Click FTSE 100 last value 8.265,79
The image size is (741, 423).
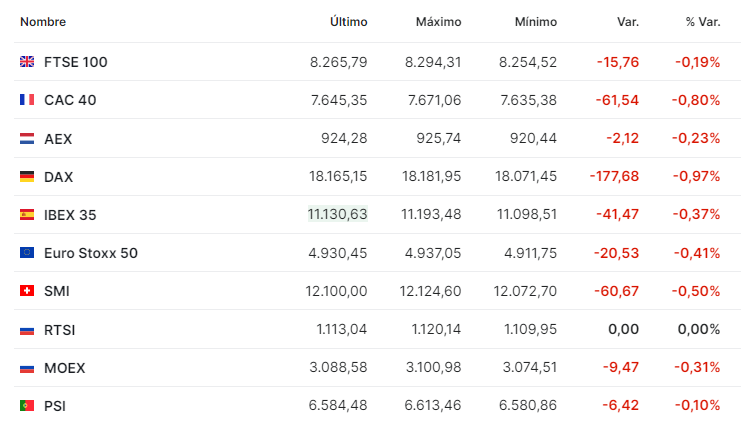338,62
